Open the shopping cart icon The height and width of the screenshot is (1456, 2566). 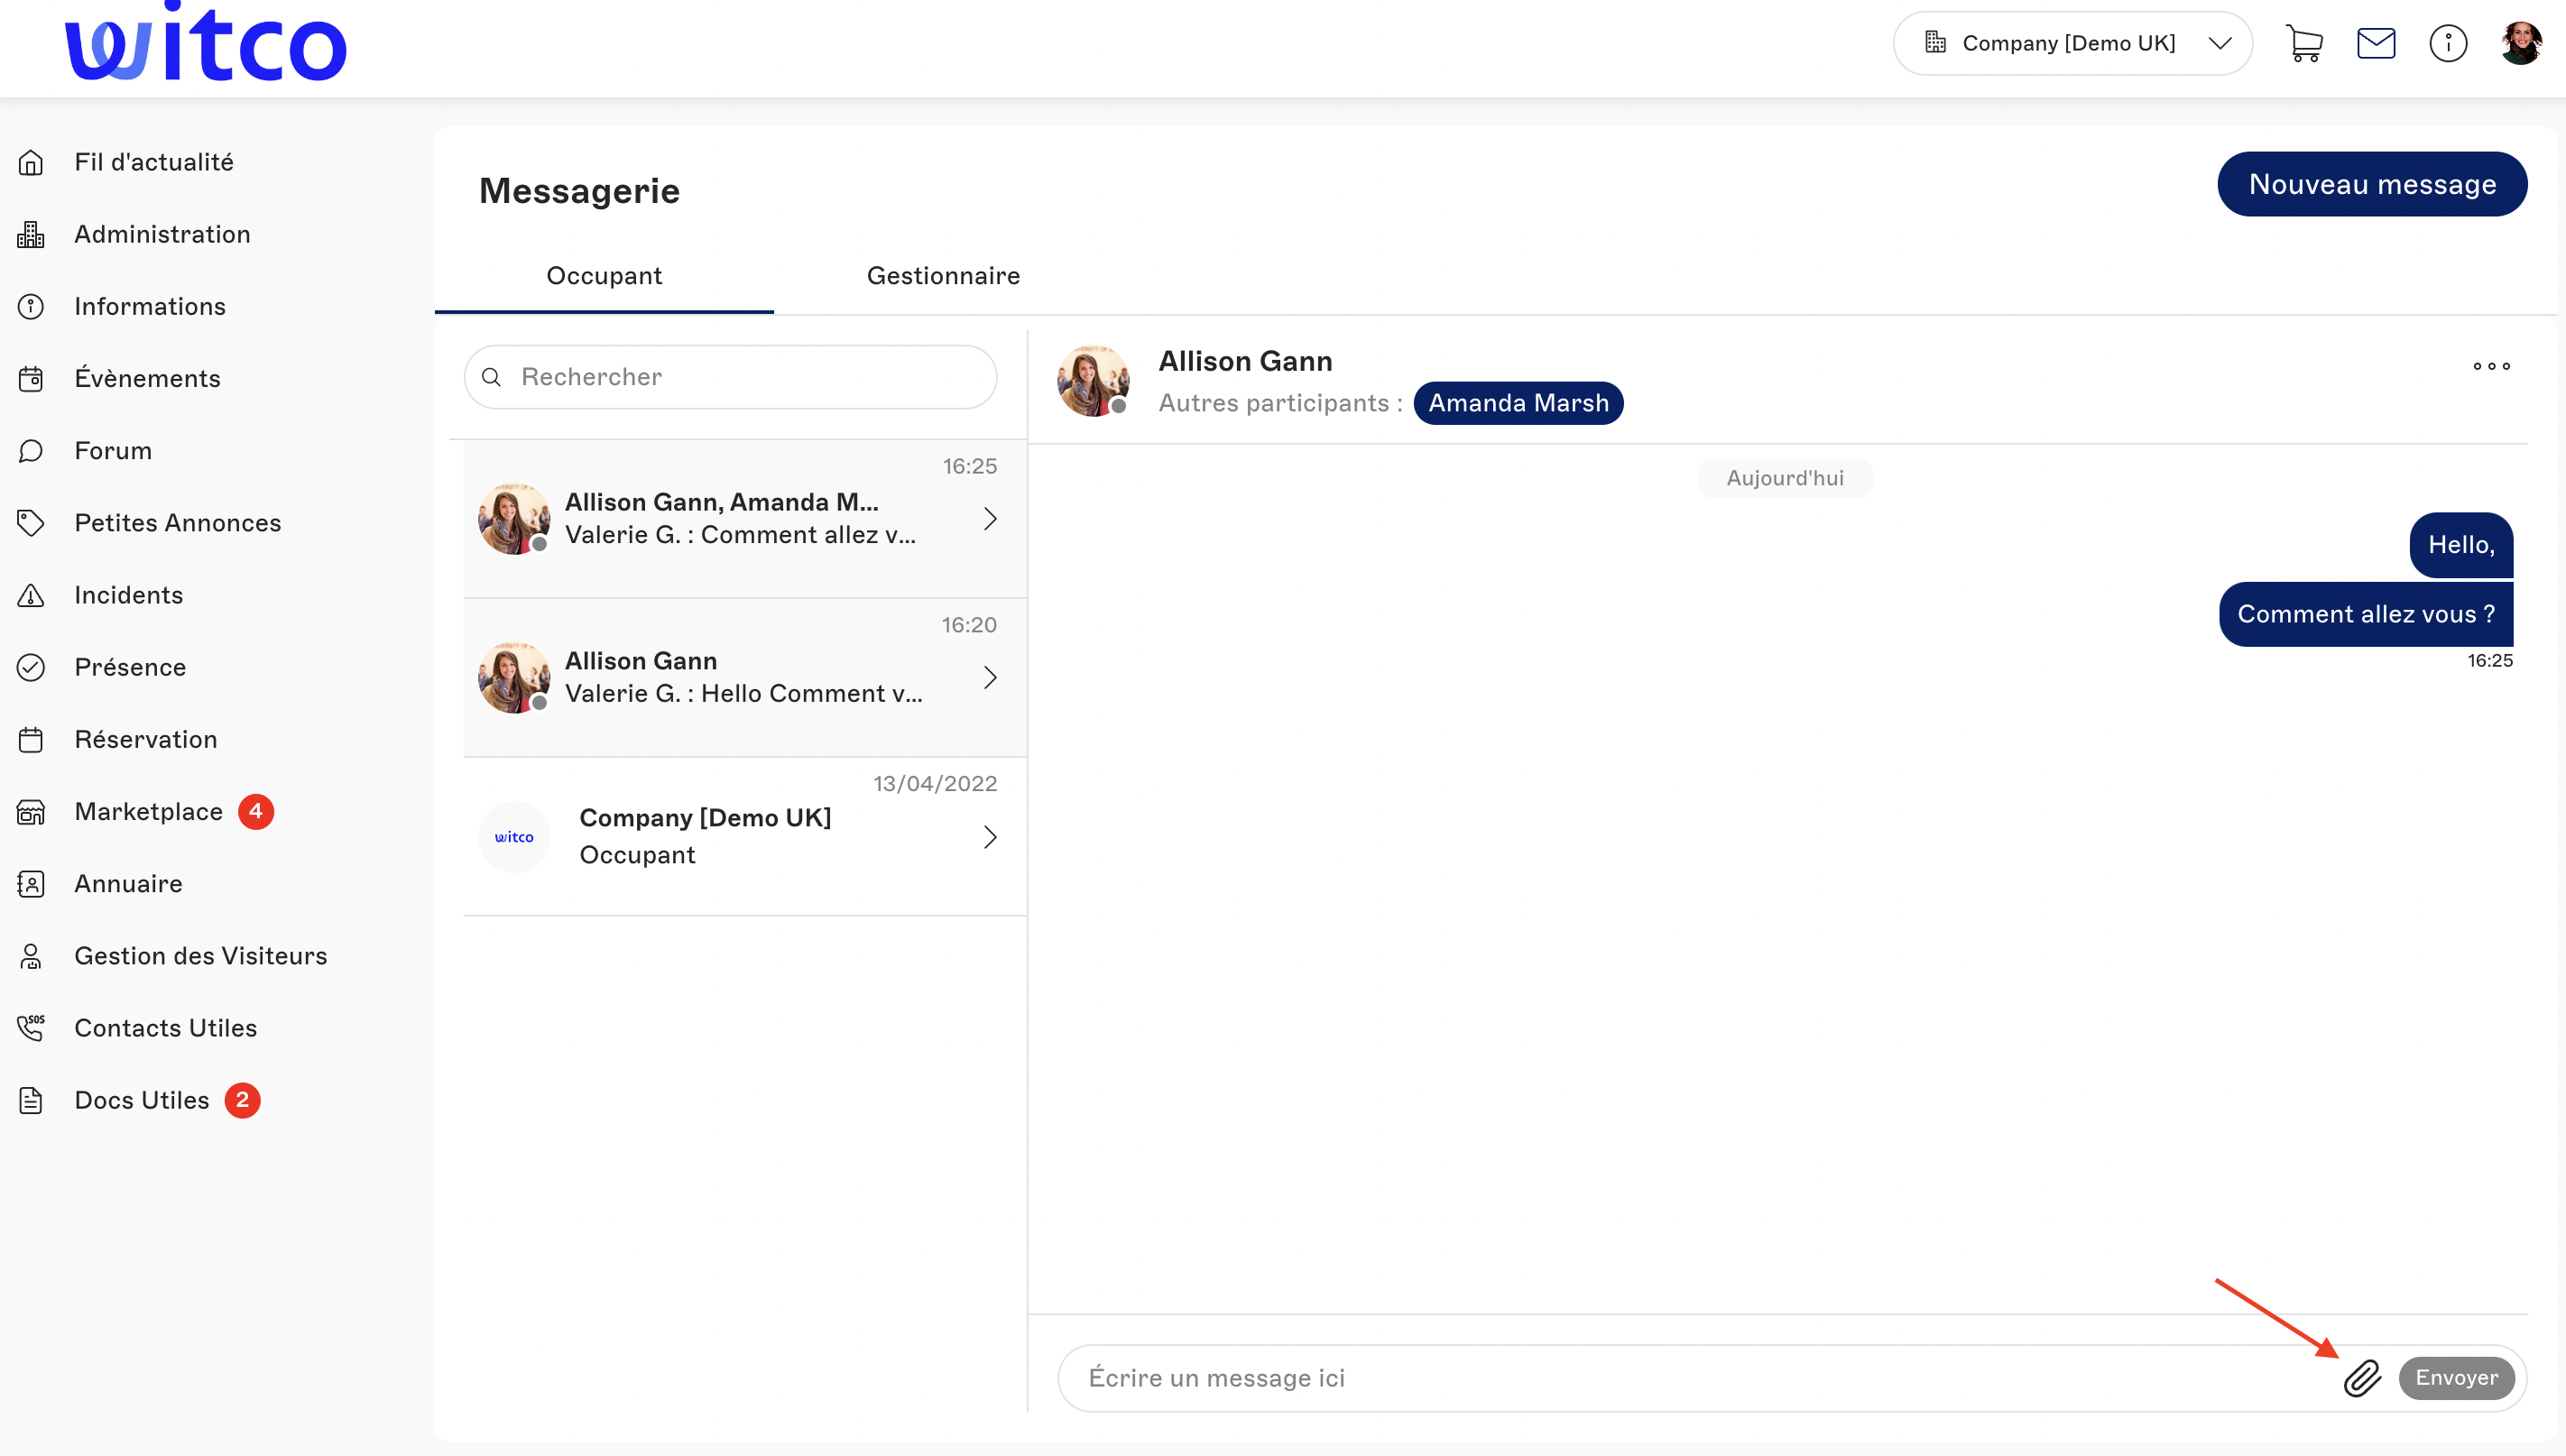point(2304,44)
